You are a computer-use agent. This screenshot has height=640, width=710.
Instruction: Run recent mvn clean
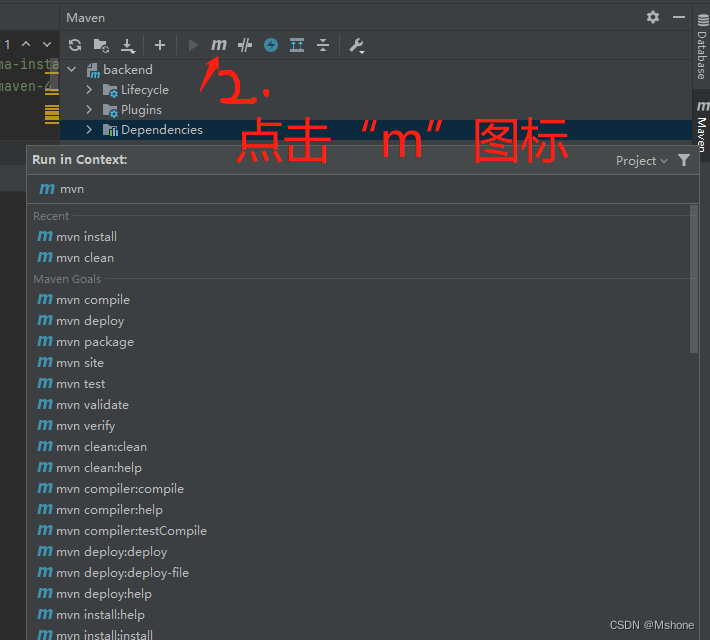click(x=76, y=258)
